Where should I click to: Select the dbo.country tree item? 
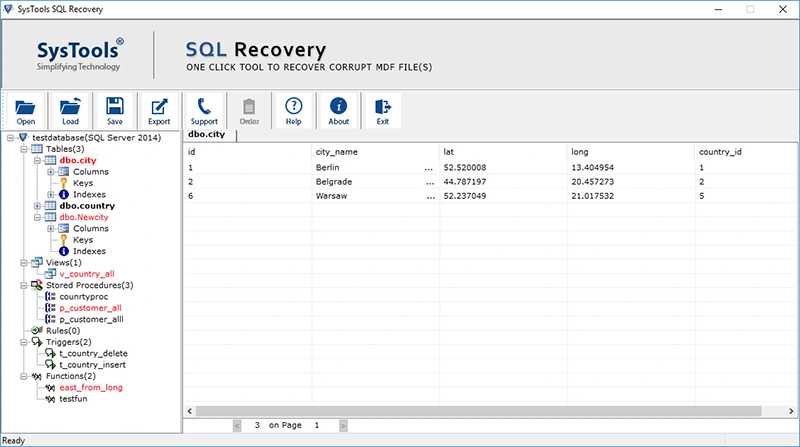pos(87,206)
